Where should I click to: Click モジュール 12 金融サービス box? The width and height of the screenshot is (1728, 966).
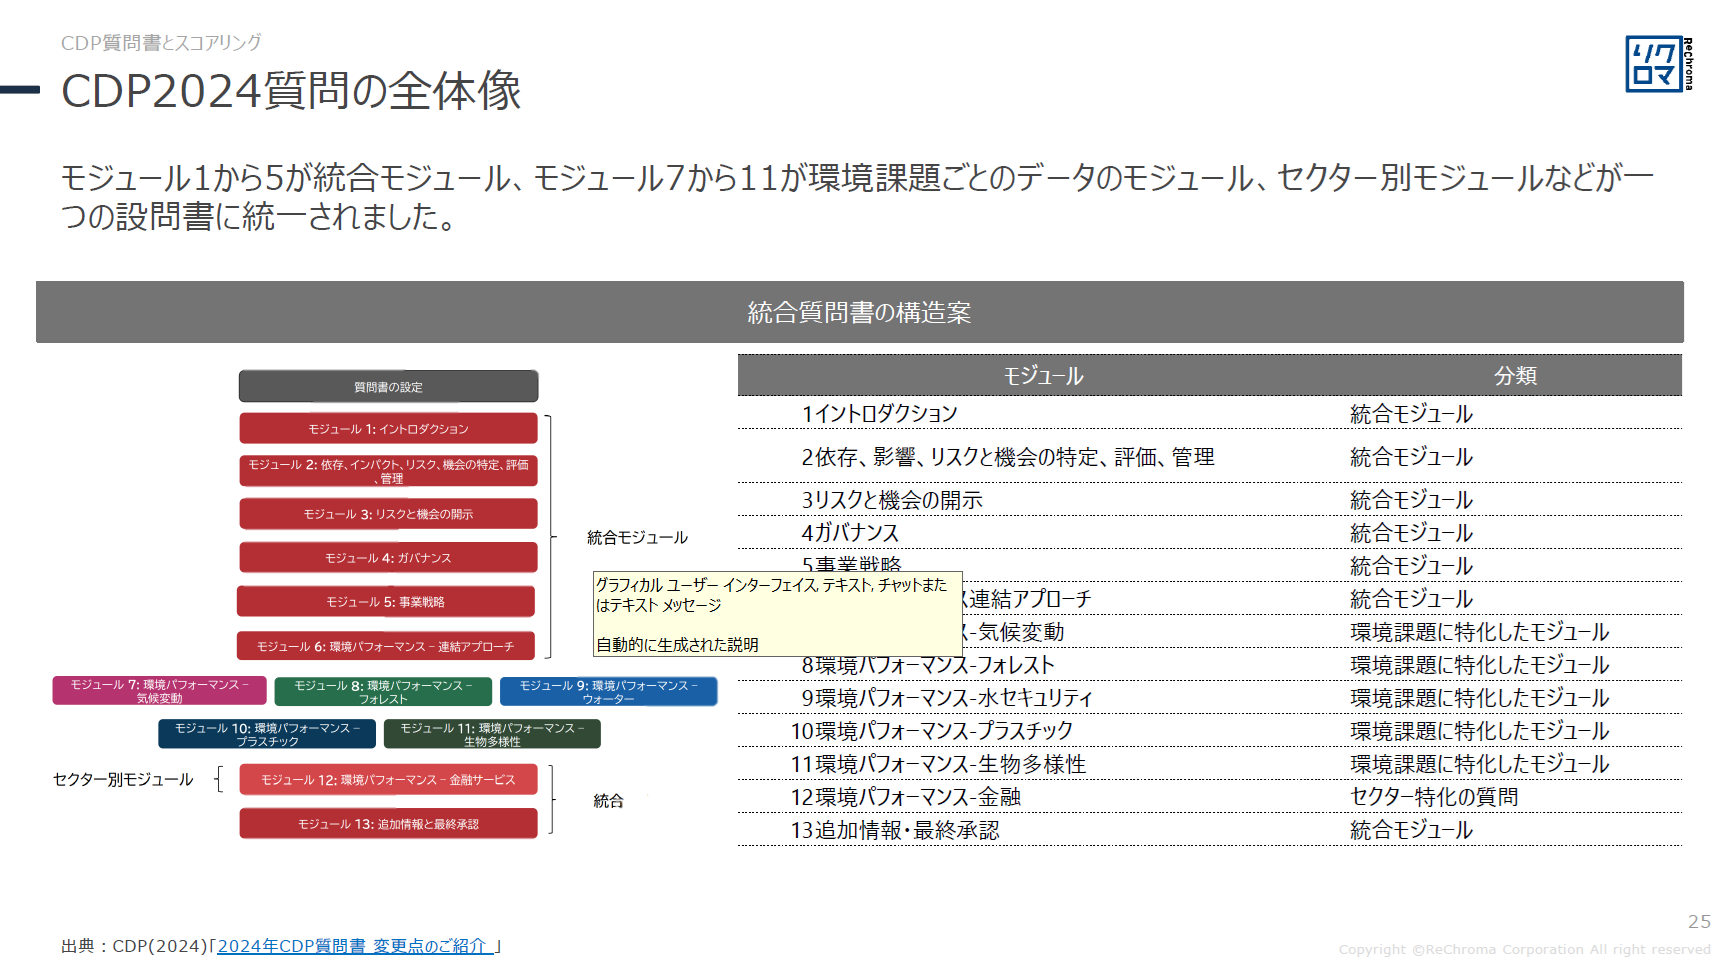point(388,780)
